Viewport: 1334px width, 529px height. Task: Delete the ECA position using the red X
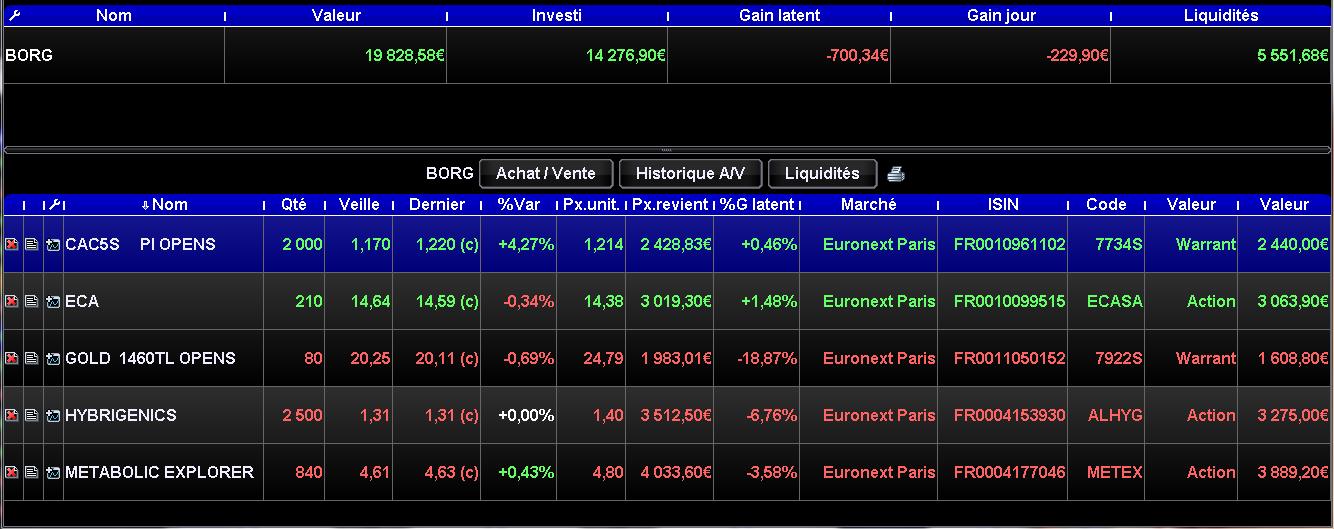point(12,302)
